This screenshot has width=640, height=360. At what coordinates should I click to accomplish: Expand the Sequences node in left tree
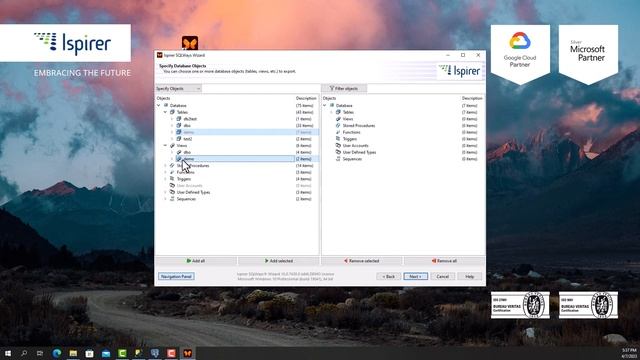pyautogui.click(x=165, y=199)
